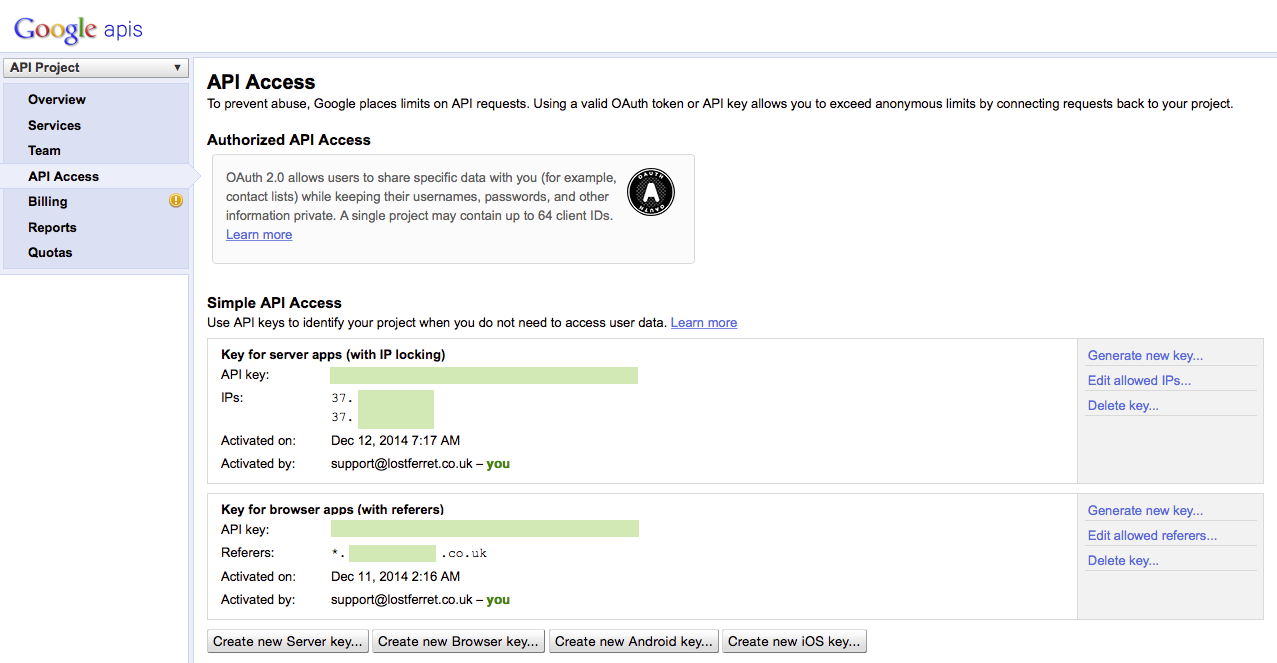This screenshot has height=663, width=1277.
Task: Click the Billing warning icon
Action: 176,201
